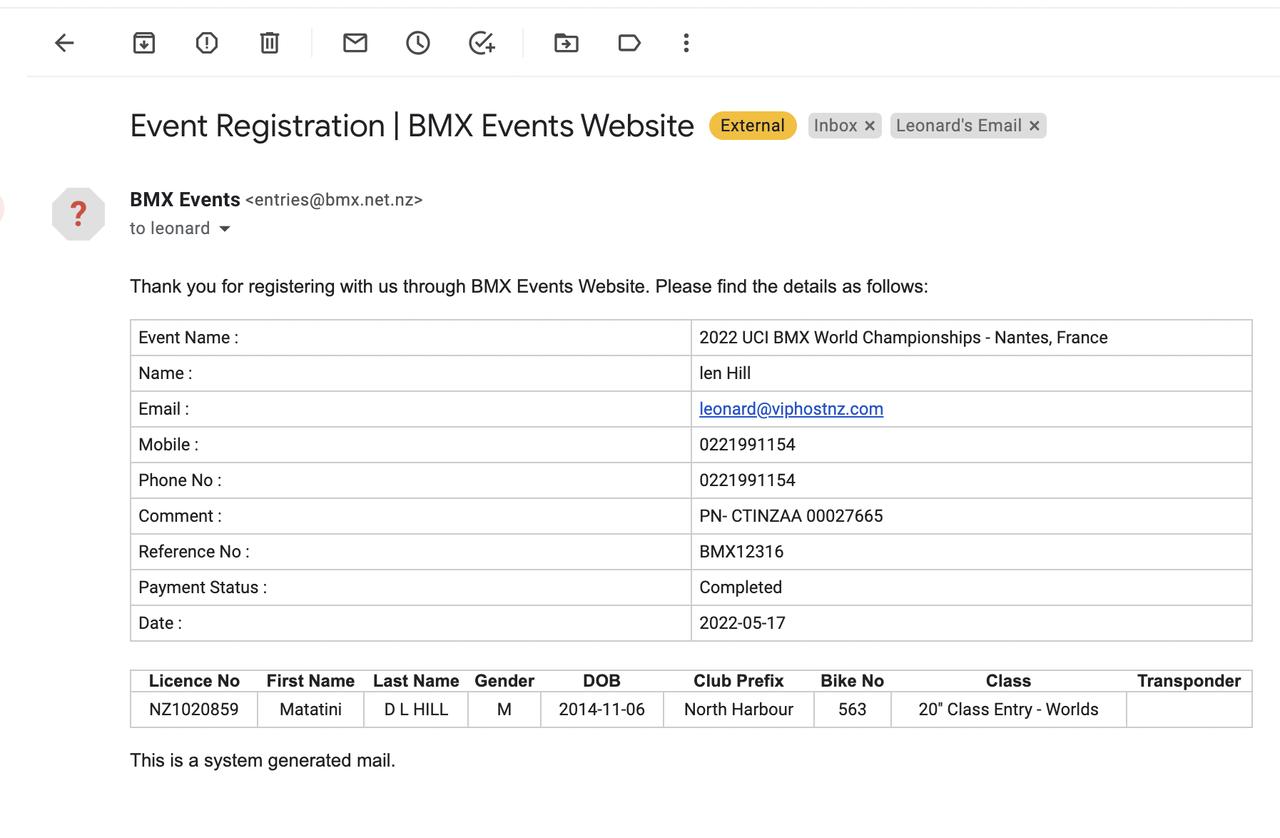Screen dimensions: 1280x838
Task: Click the Inbox label text
Action: click(835, 126)
